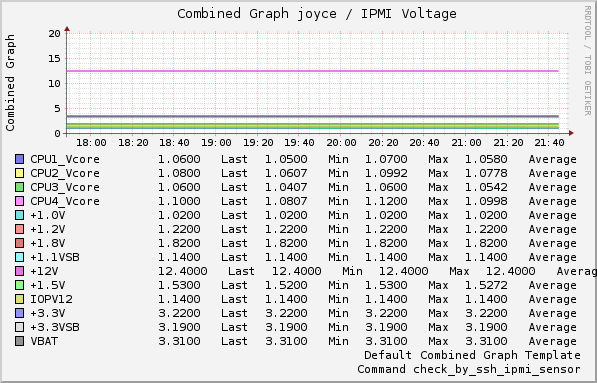This screenshot has height=383, width=597.
Task: Click the +12V last value 12.4000
Action: [182, 271]
